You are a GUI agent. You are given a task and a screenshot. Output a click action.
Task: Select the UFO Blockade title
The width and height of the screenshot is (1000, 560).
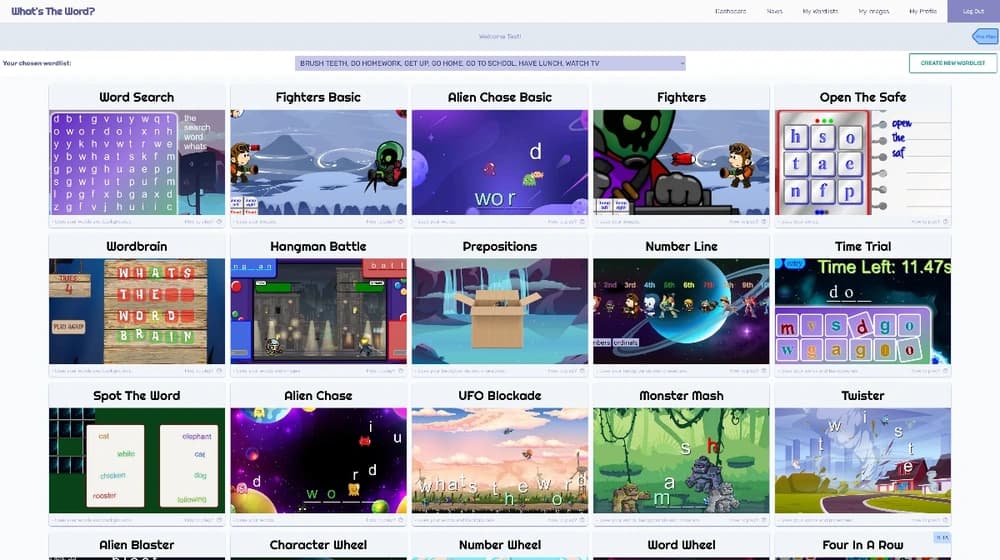point(500,395)
